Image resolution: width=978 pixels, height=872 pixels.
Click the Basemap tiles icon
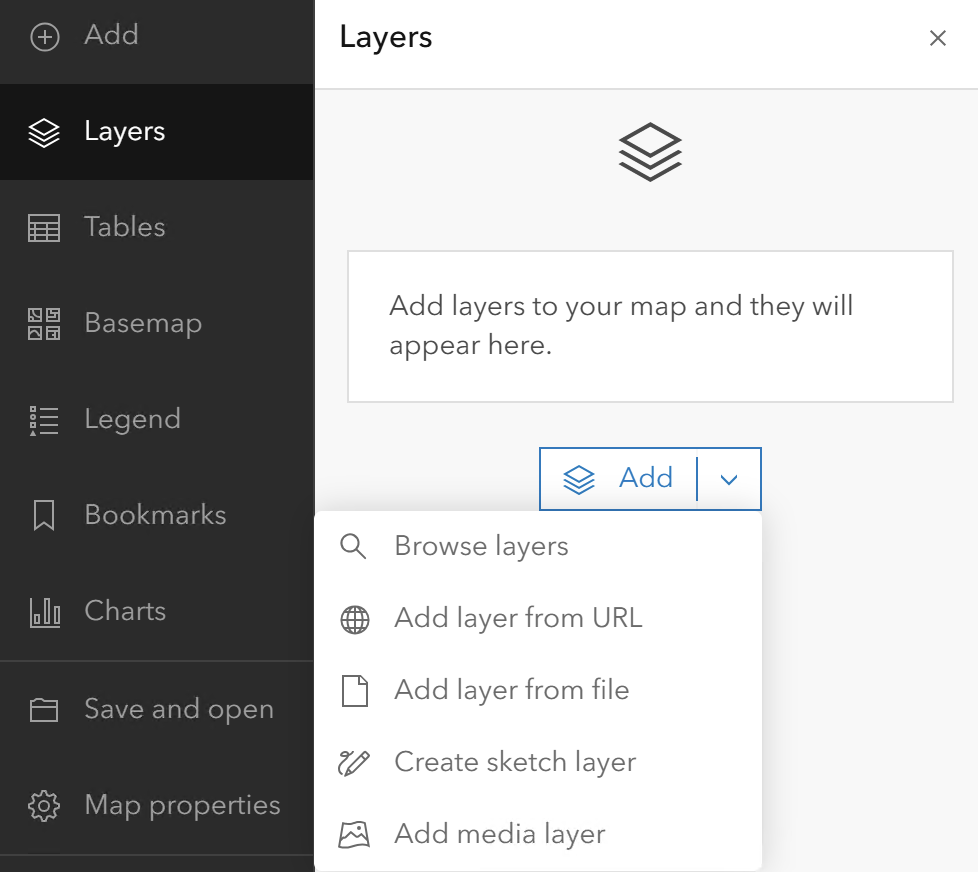[45, 324]
